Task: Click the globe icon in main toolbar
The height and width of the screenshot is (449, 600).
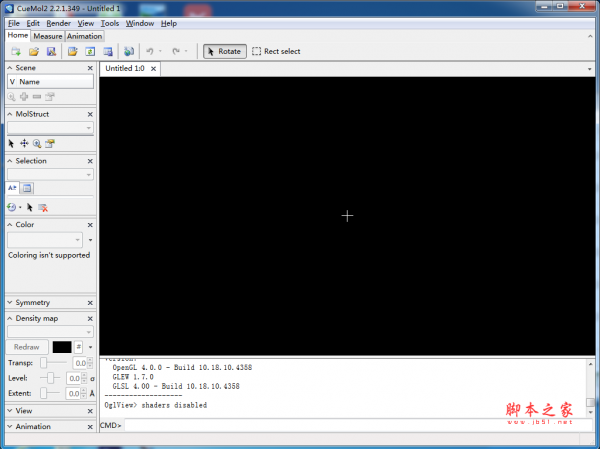Action: pos(129,51)
